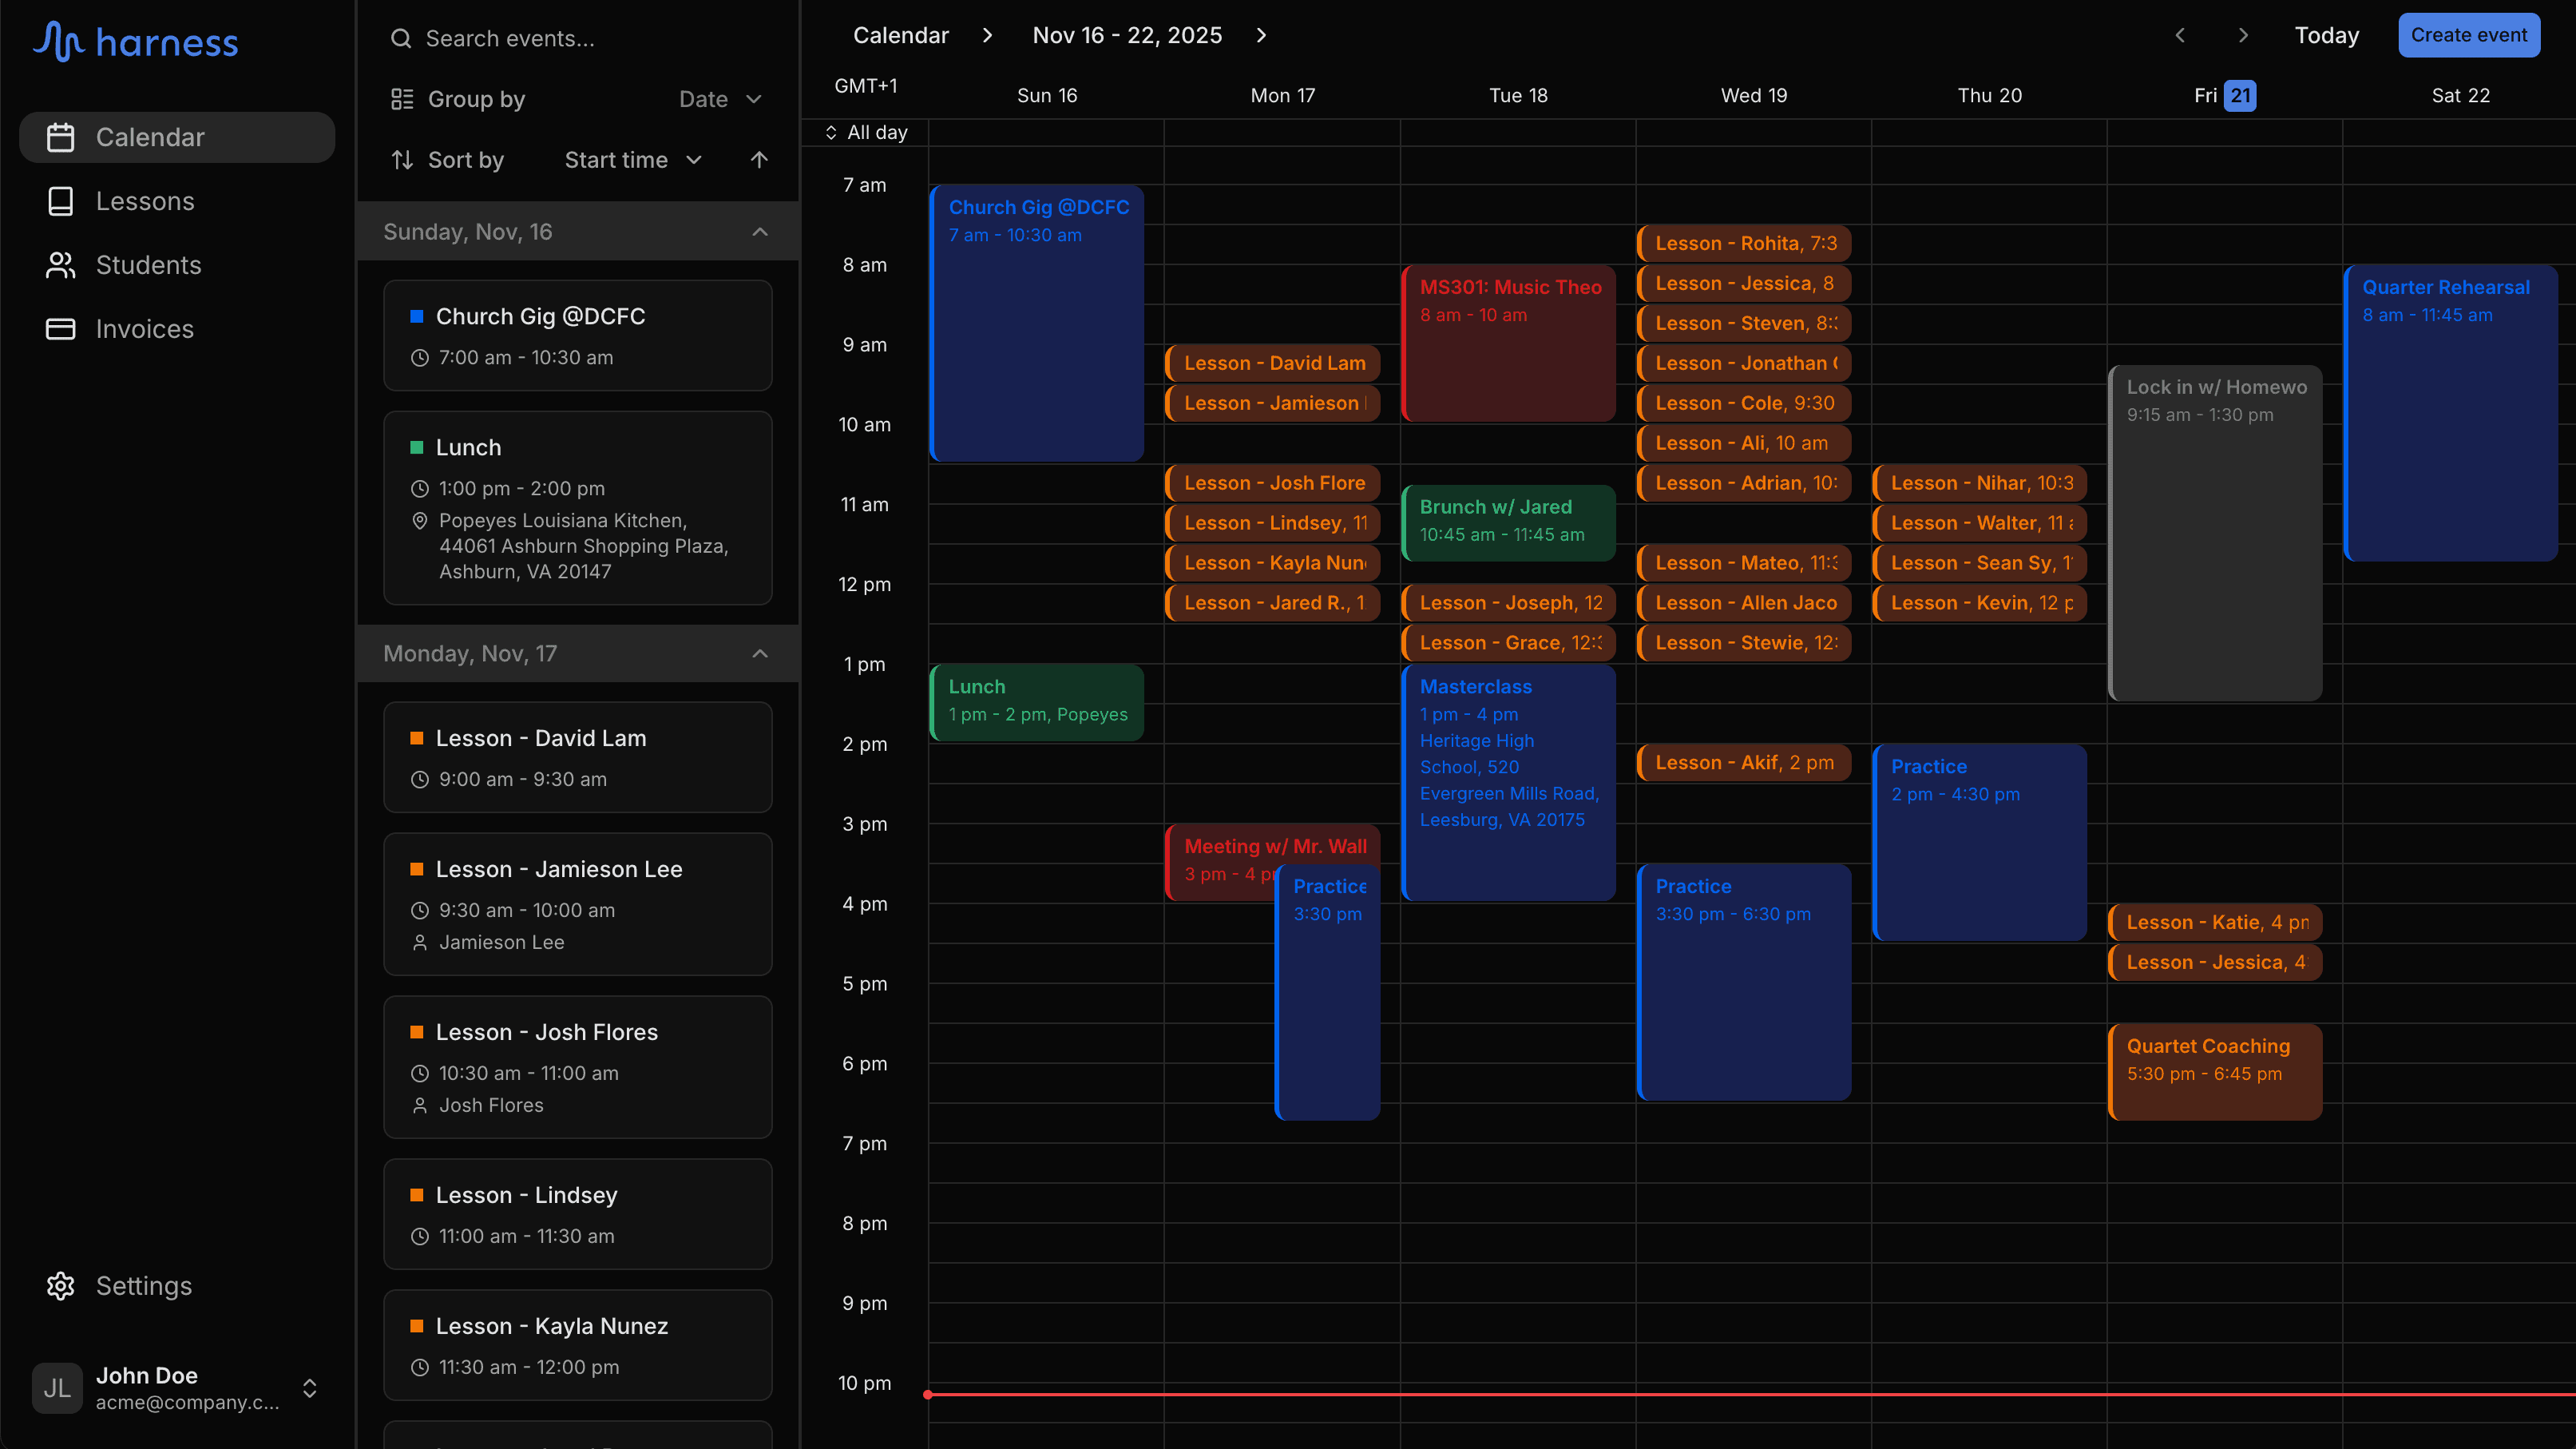Click the Group by list icon
This screenshot has height=1449, width=2576.
tap(402, 99)
